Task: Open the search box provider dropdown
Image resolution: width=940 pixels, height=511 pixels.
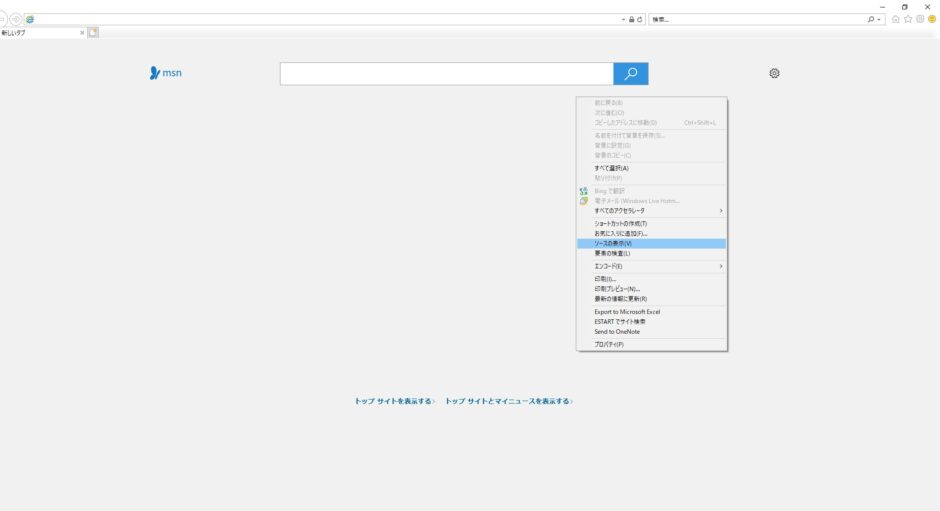Action: click(880, 19)
